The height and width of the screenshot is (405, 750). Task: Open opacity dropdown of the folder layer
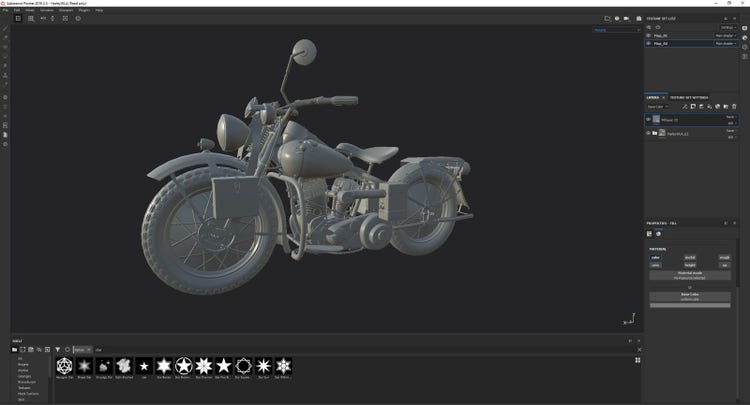tap(731, 137)
